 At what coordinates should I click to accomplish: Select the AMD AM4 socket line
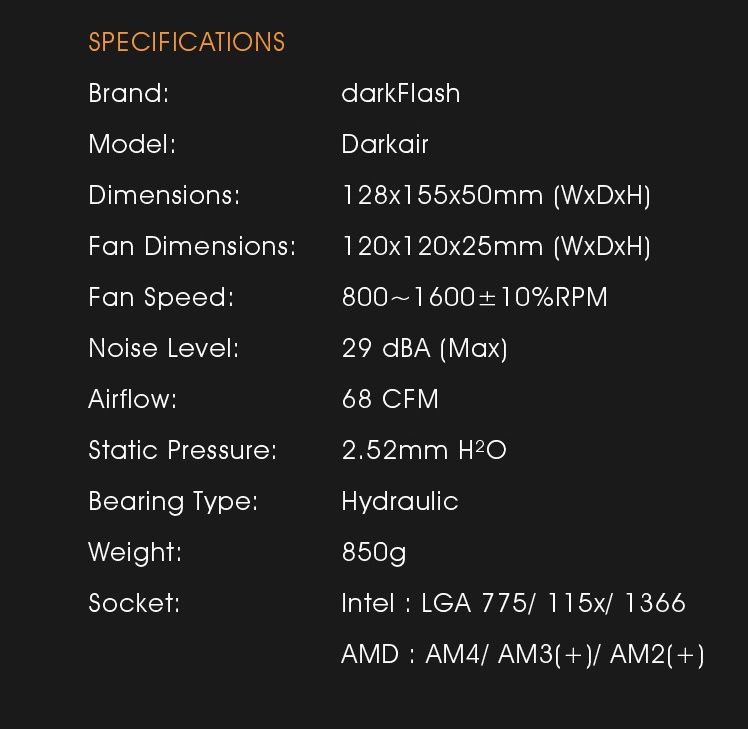coord(522,655)
